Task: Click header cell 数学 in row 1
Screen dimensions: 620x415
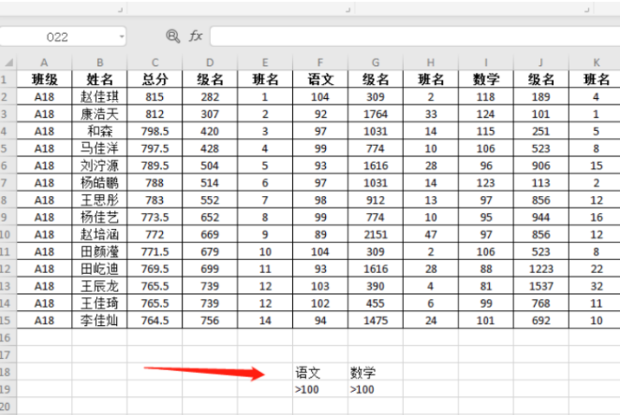Action: pyautogui.click(x=486, y=79)
